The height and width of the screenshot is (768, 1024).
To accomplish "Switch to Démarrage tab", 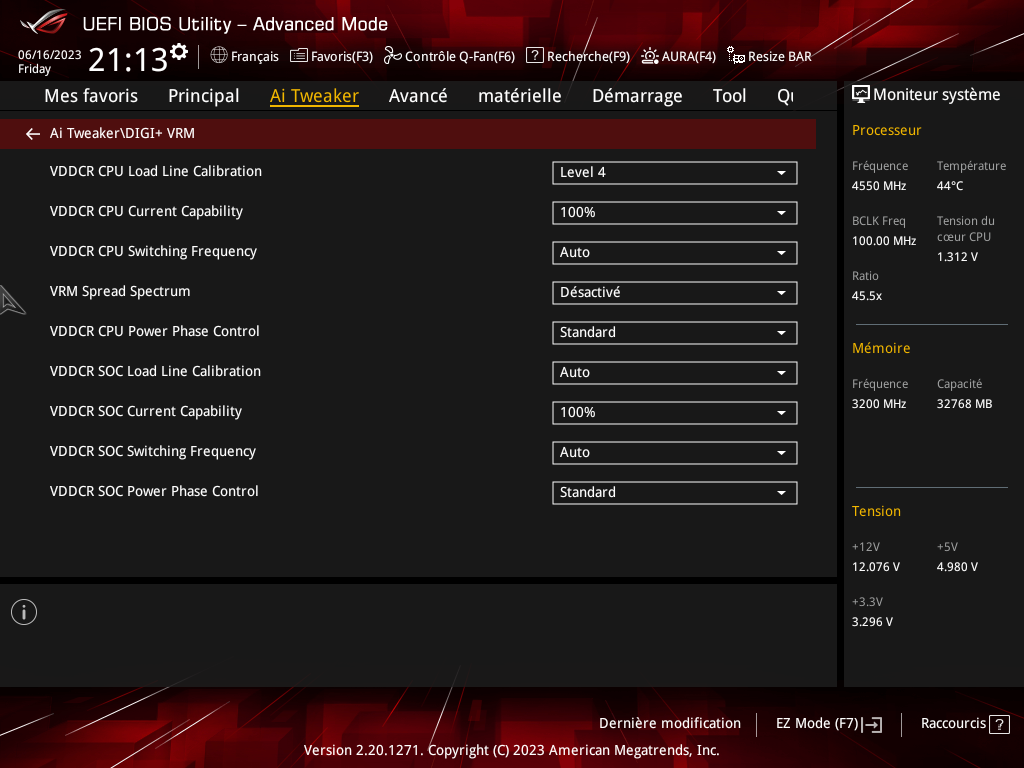I will pyautogui.click(x=637, y=96).
